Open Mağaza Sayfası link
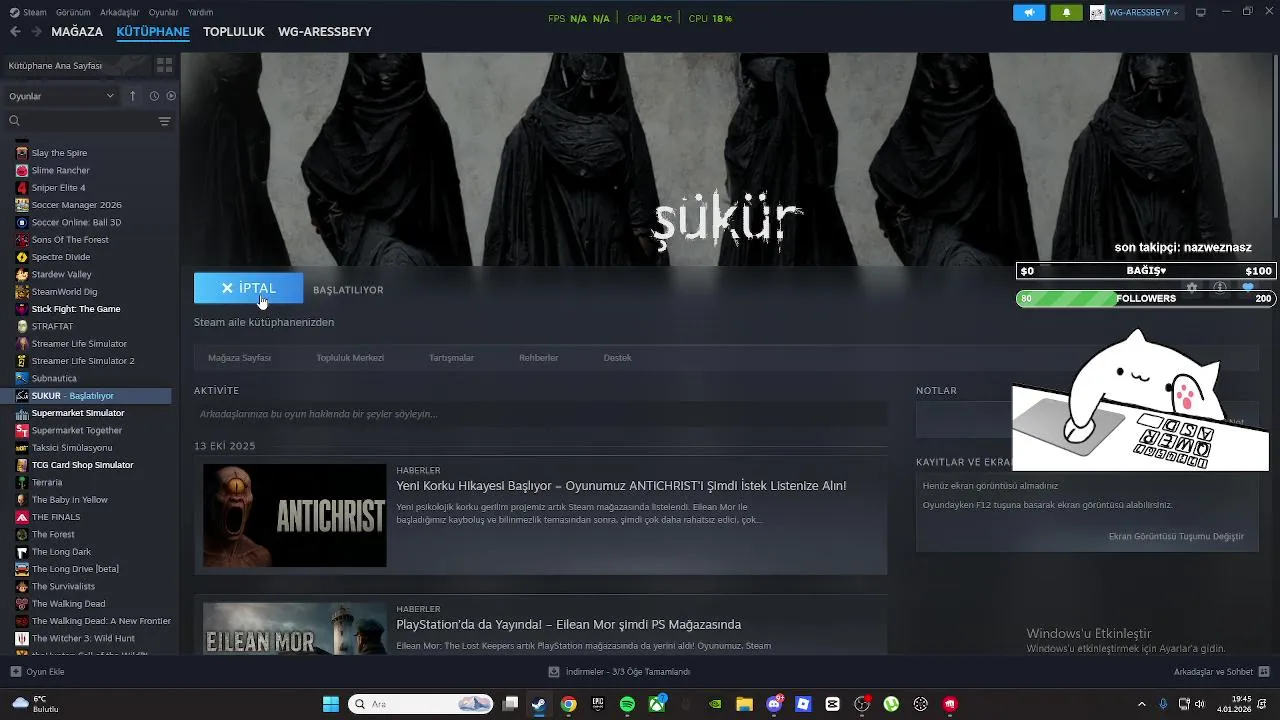Screen dimensions: 1280x720 click(x=239, y=358)
